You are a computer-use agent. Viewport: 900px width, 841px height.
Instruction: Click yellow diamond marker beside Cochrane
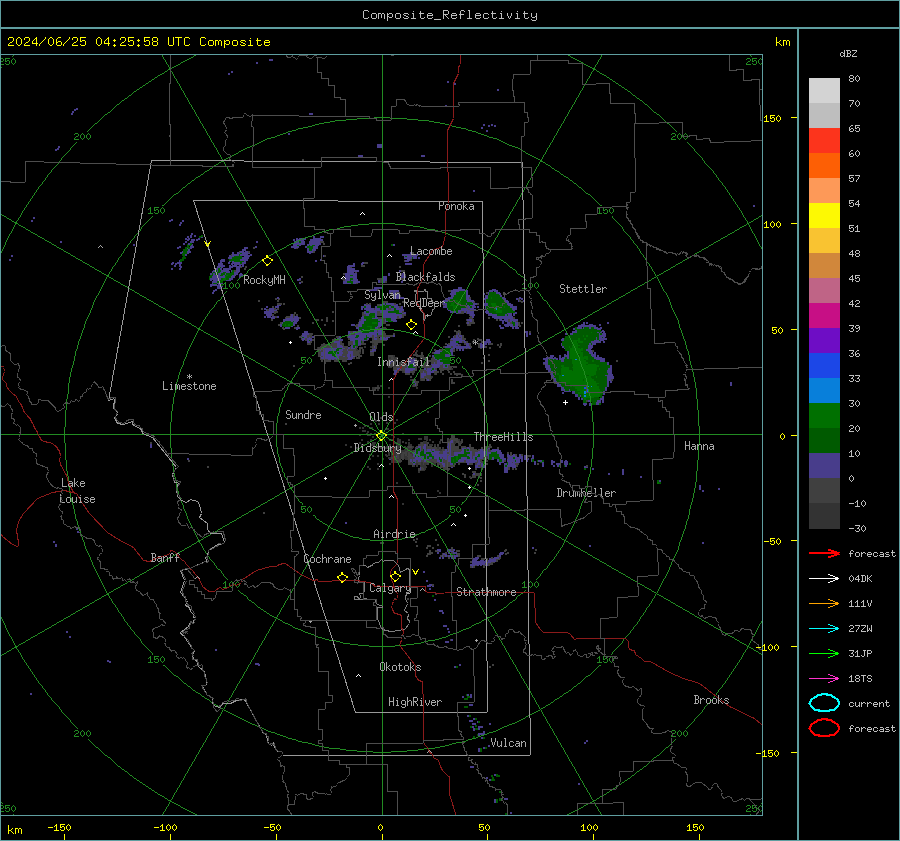(x=342, y=577)
